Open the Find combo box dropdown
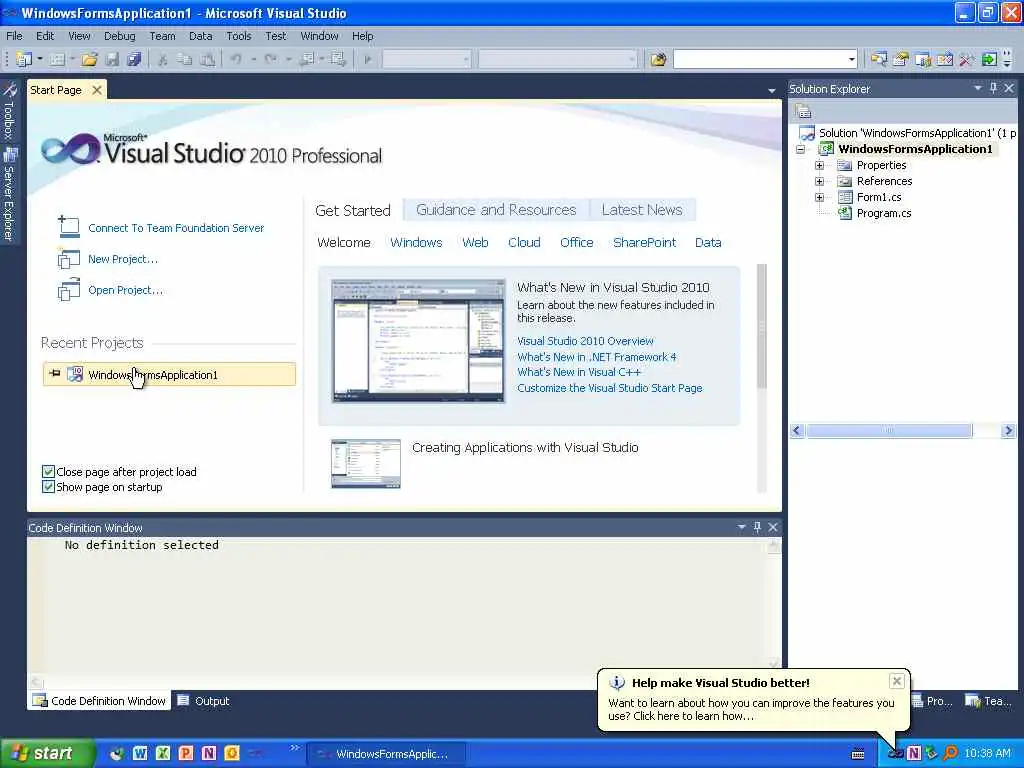The image size is (1024, 768). [x=851, y=59]
